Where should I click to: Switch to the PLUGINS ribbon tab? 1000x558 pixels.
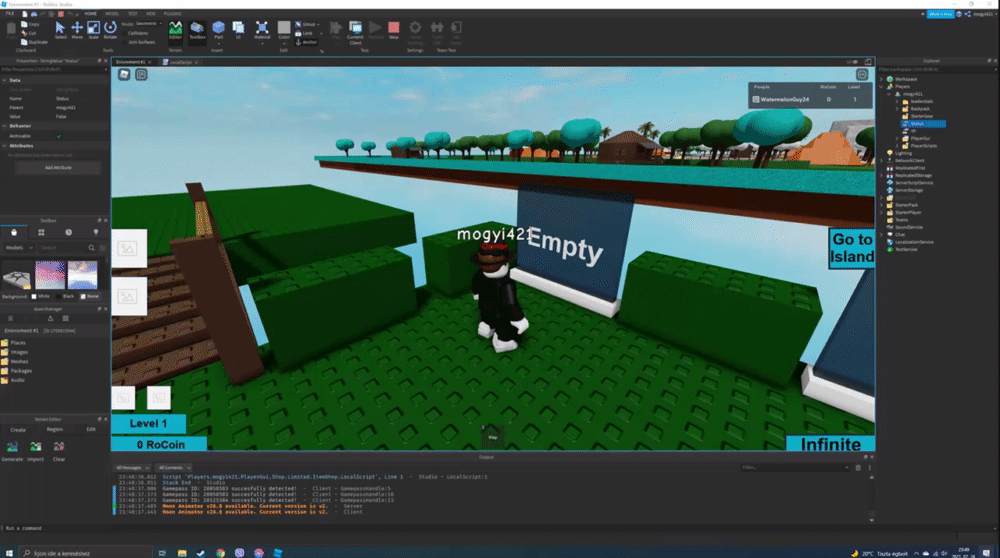coord(172,13)
